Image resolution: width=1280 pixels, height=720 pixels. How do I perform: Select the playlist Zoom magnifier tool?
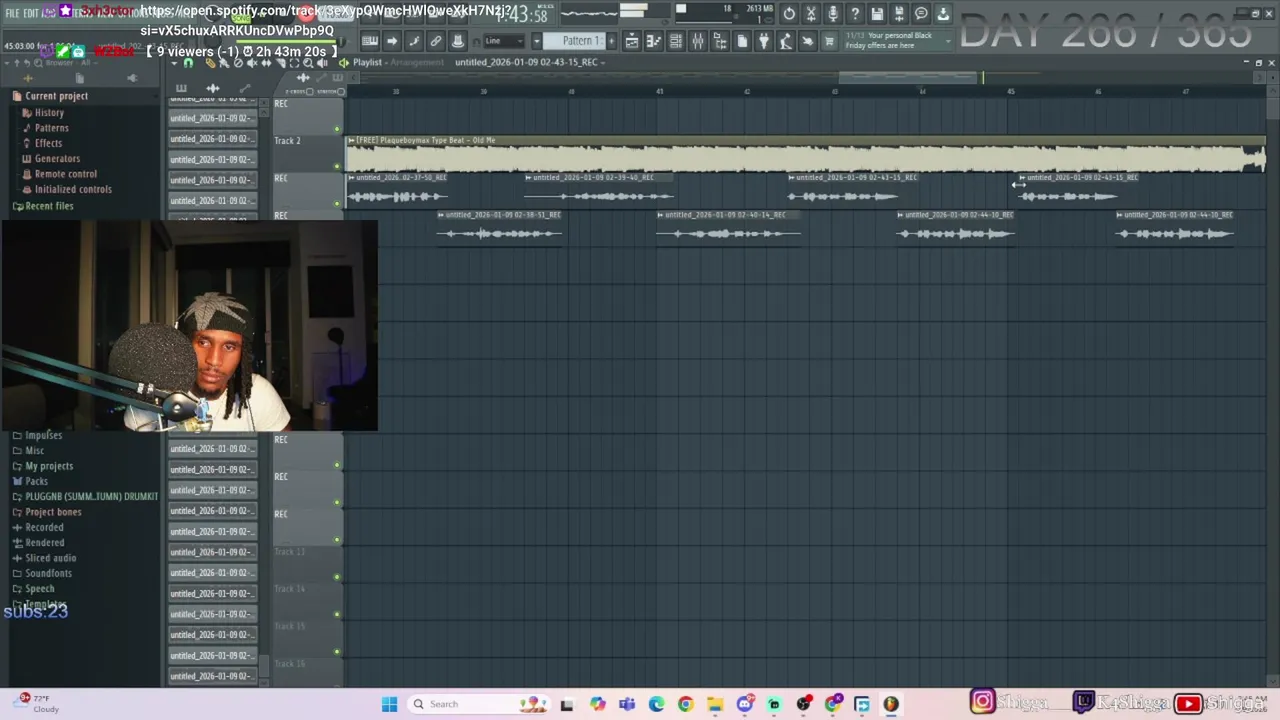click(308, 63)
